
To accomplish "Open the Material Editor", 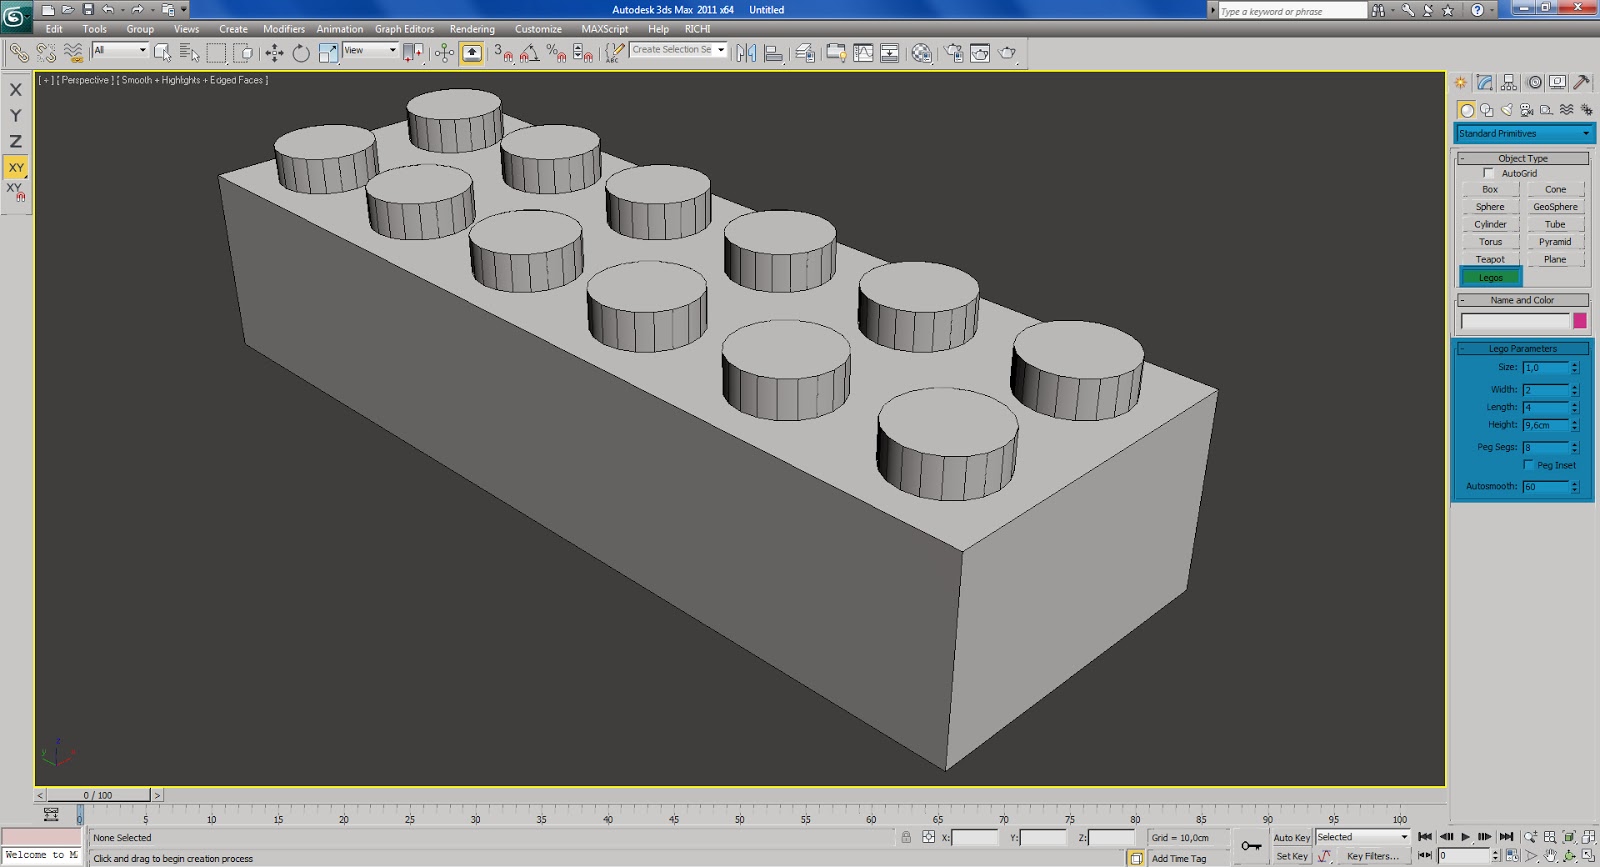I will tap(922, 53).
